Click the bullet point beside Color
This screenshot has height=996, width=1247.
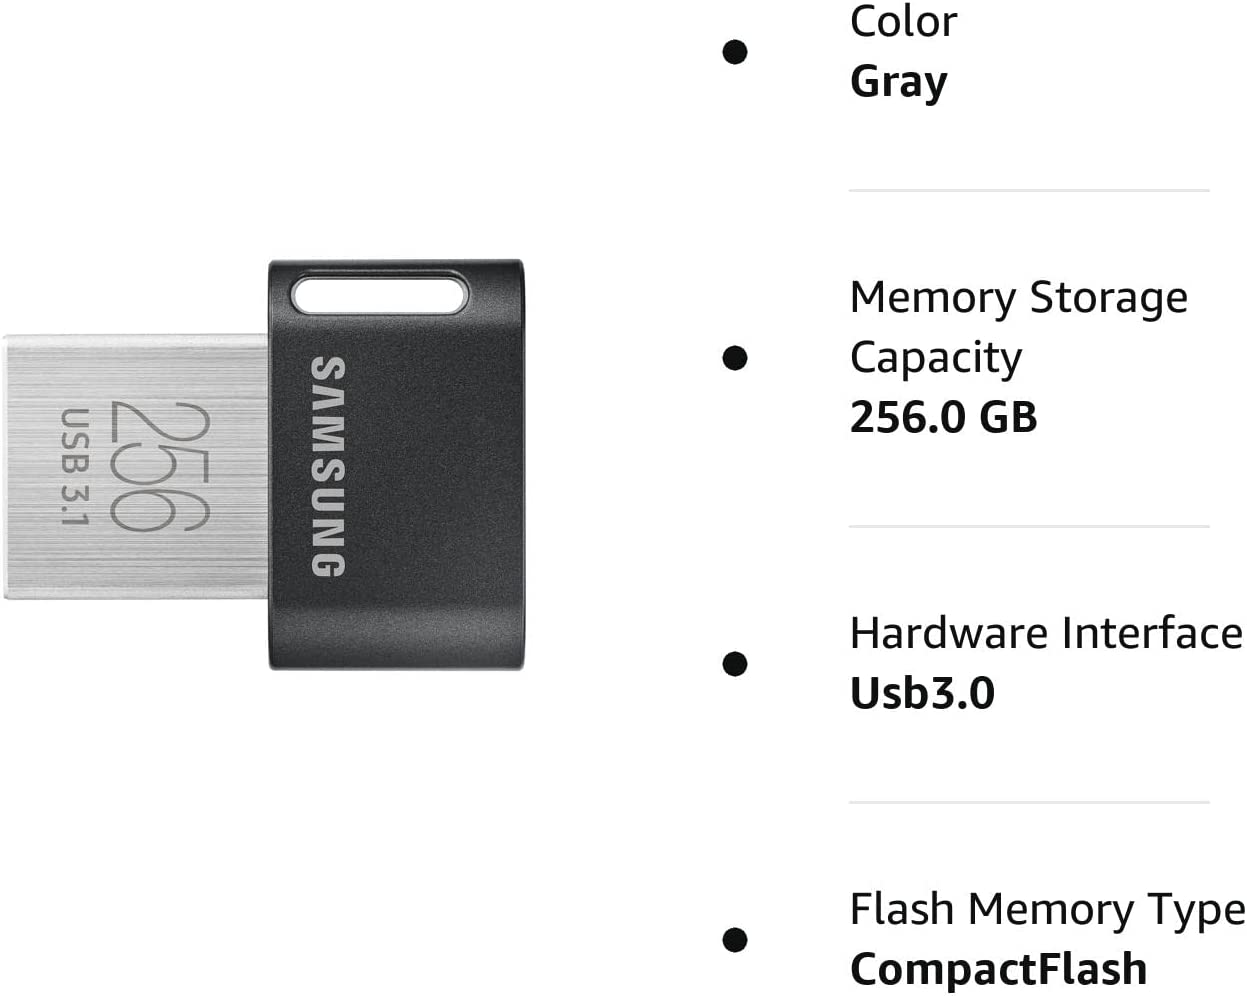click(735, 52)
